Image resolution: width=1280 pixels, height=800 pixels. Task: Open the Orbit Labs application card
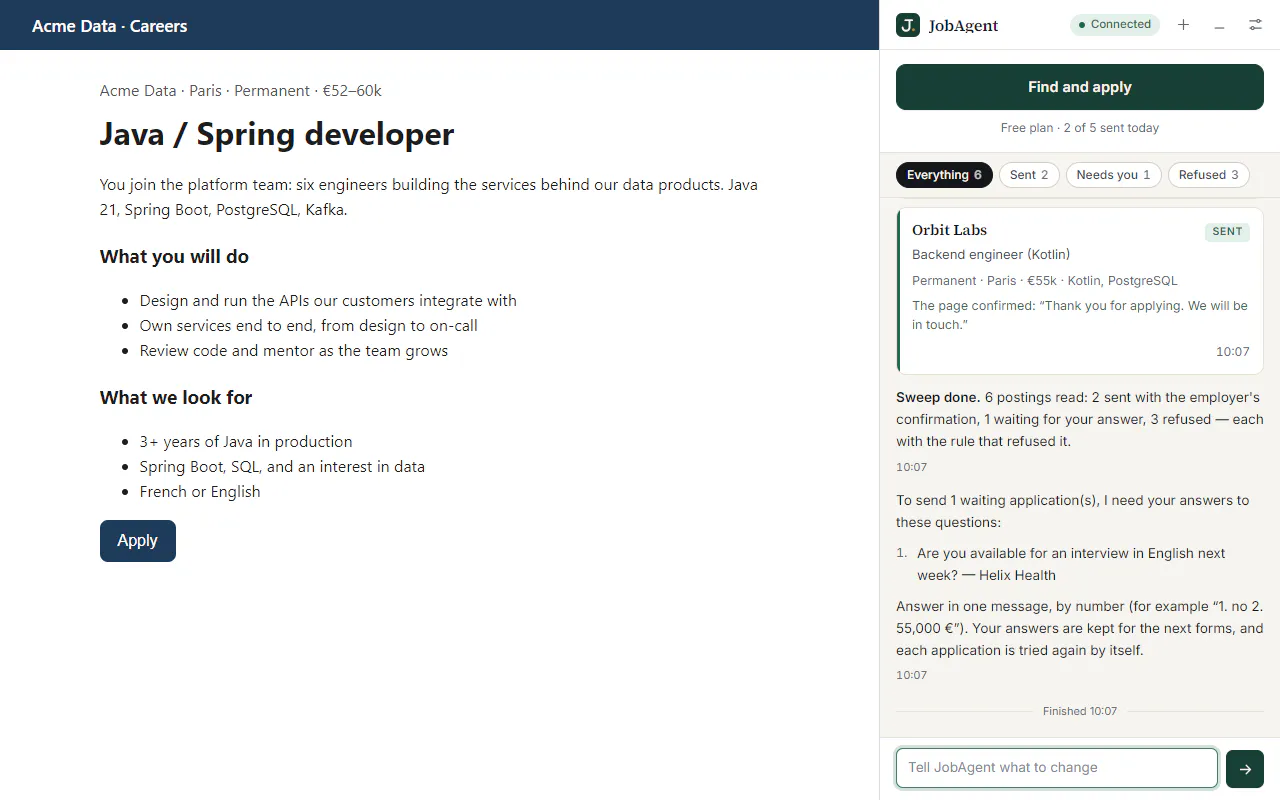click(x=1080, y=291)
